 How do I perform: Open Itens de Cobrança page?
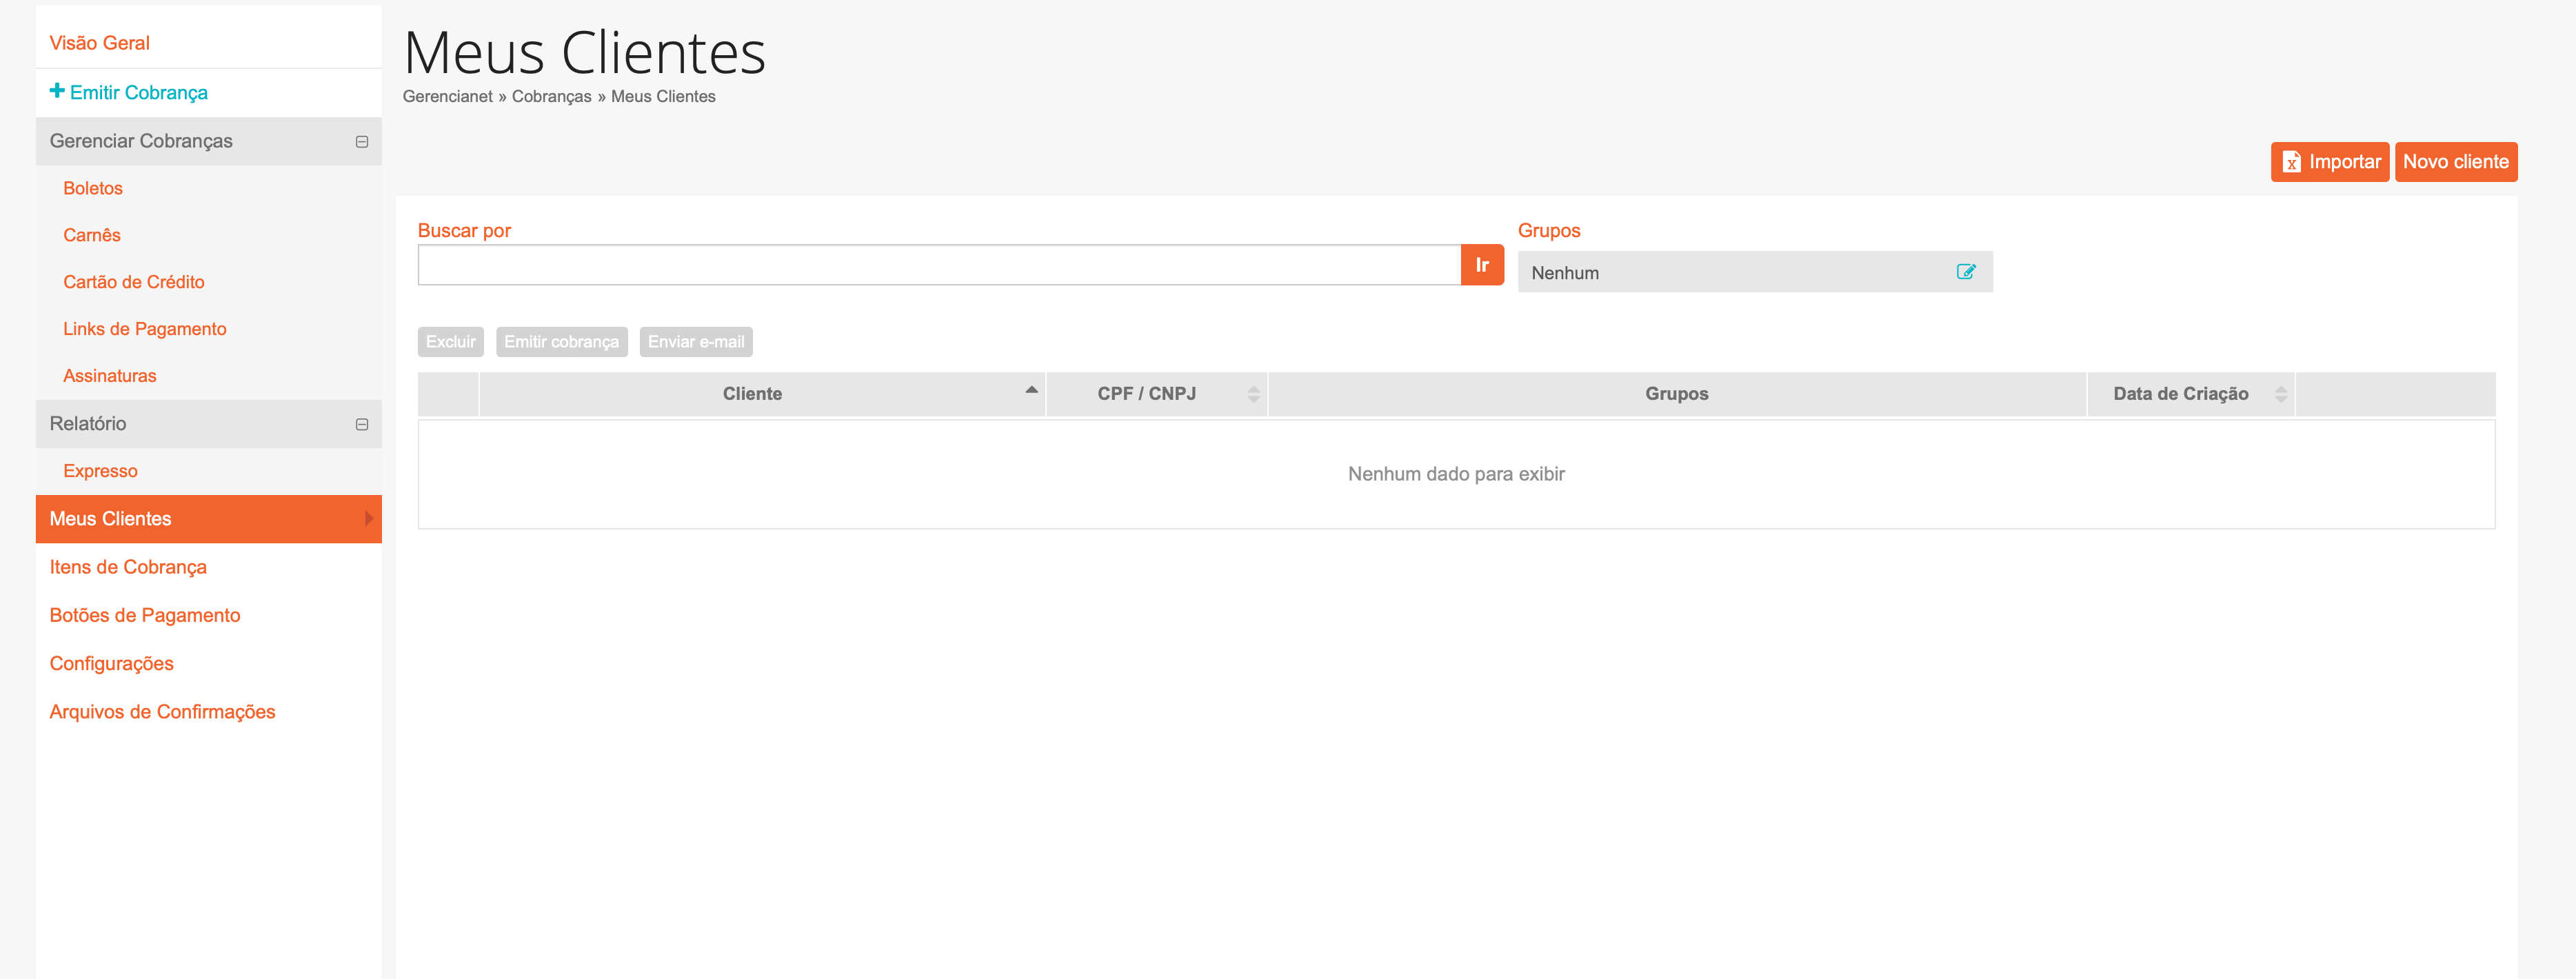pos(128,567)
